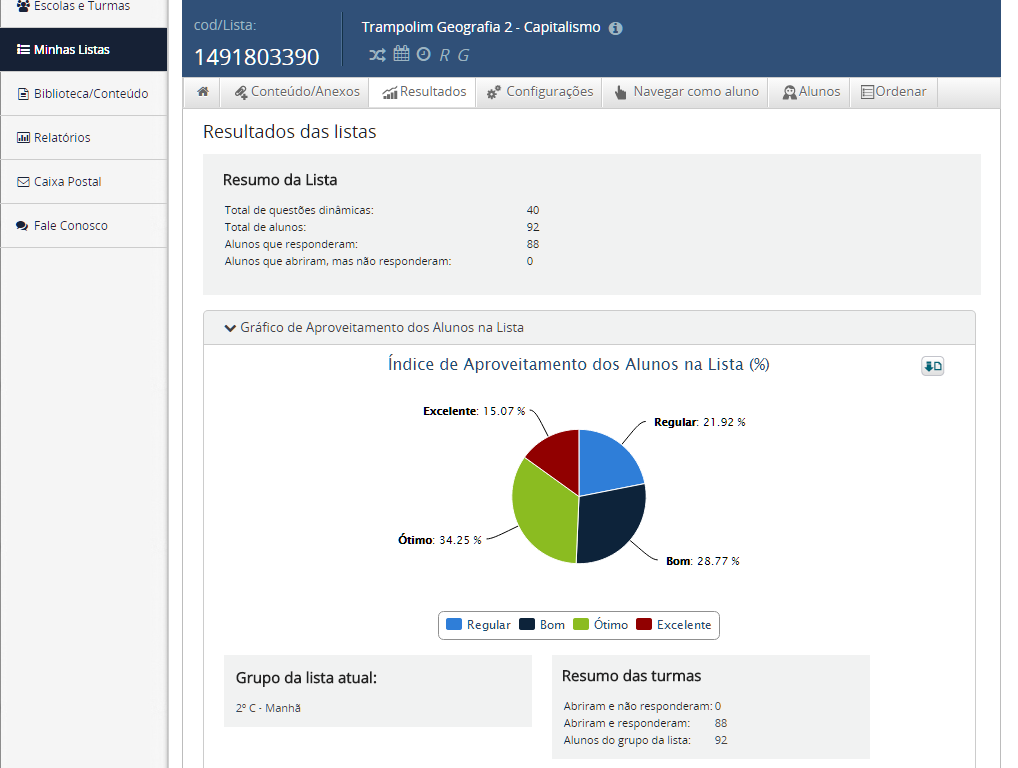The height and width of the screenshot is (768, 1018).
Task: Open the Conteúdo/Anexos tab
Action: coord(295,91)
